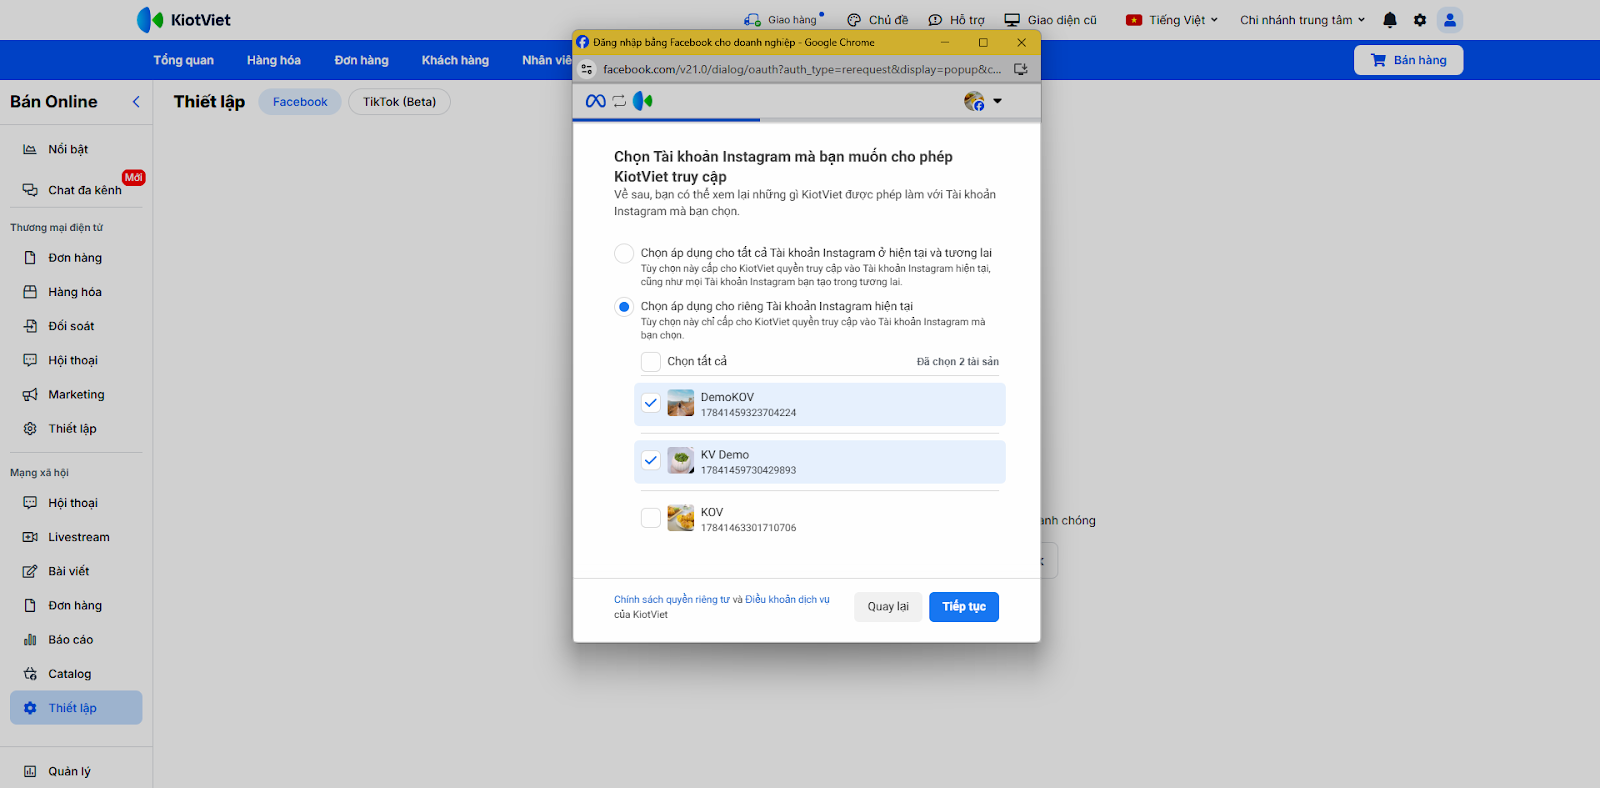Open the settings gear in the top bar
The width and height of the screenshot is (1600, 788).
[1420, 20]
